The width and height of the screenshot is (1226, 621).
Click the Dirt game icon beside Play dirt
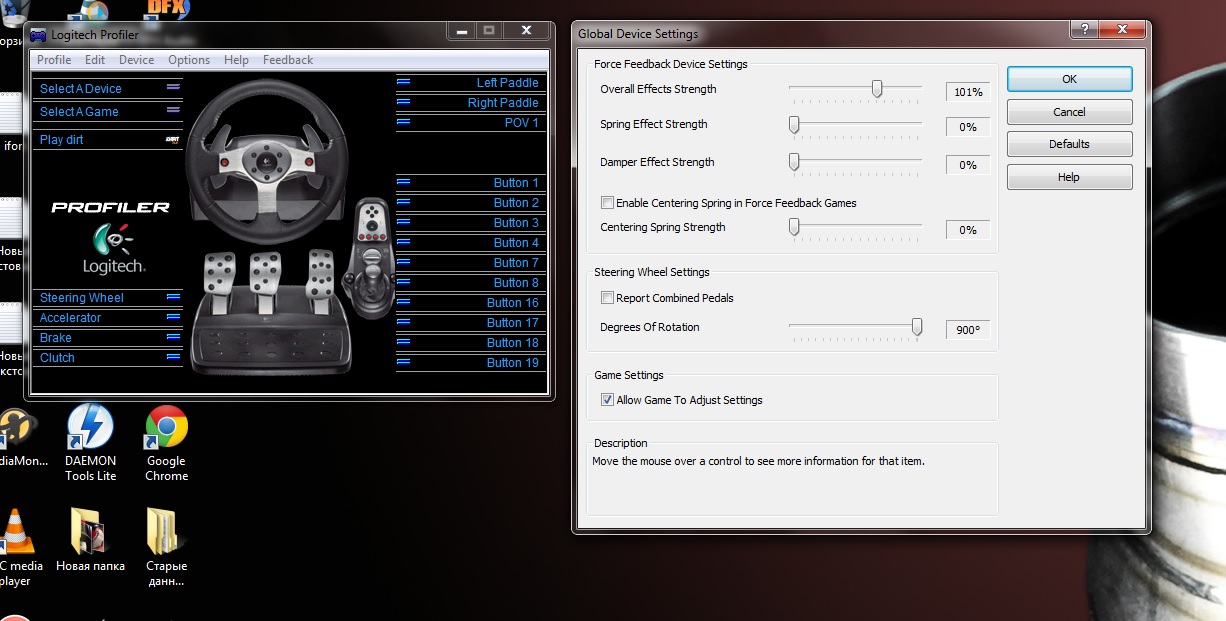(x=172, y=140)
